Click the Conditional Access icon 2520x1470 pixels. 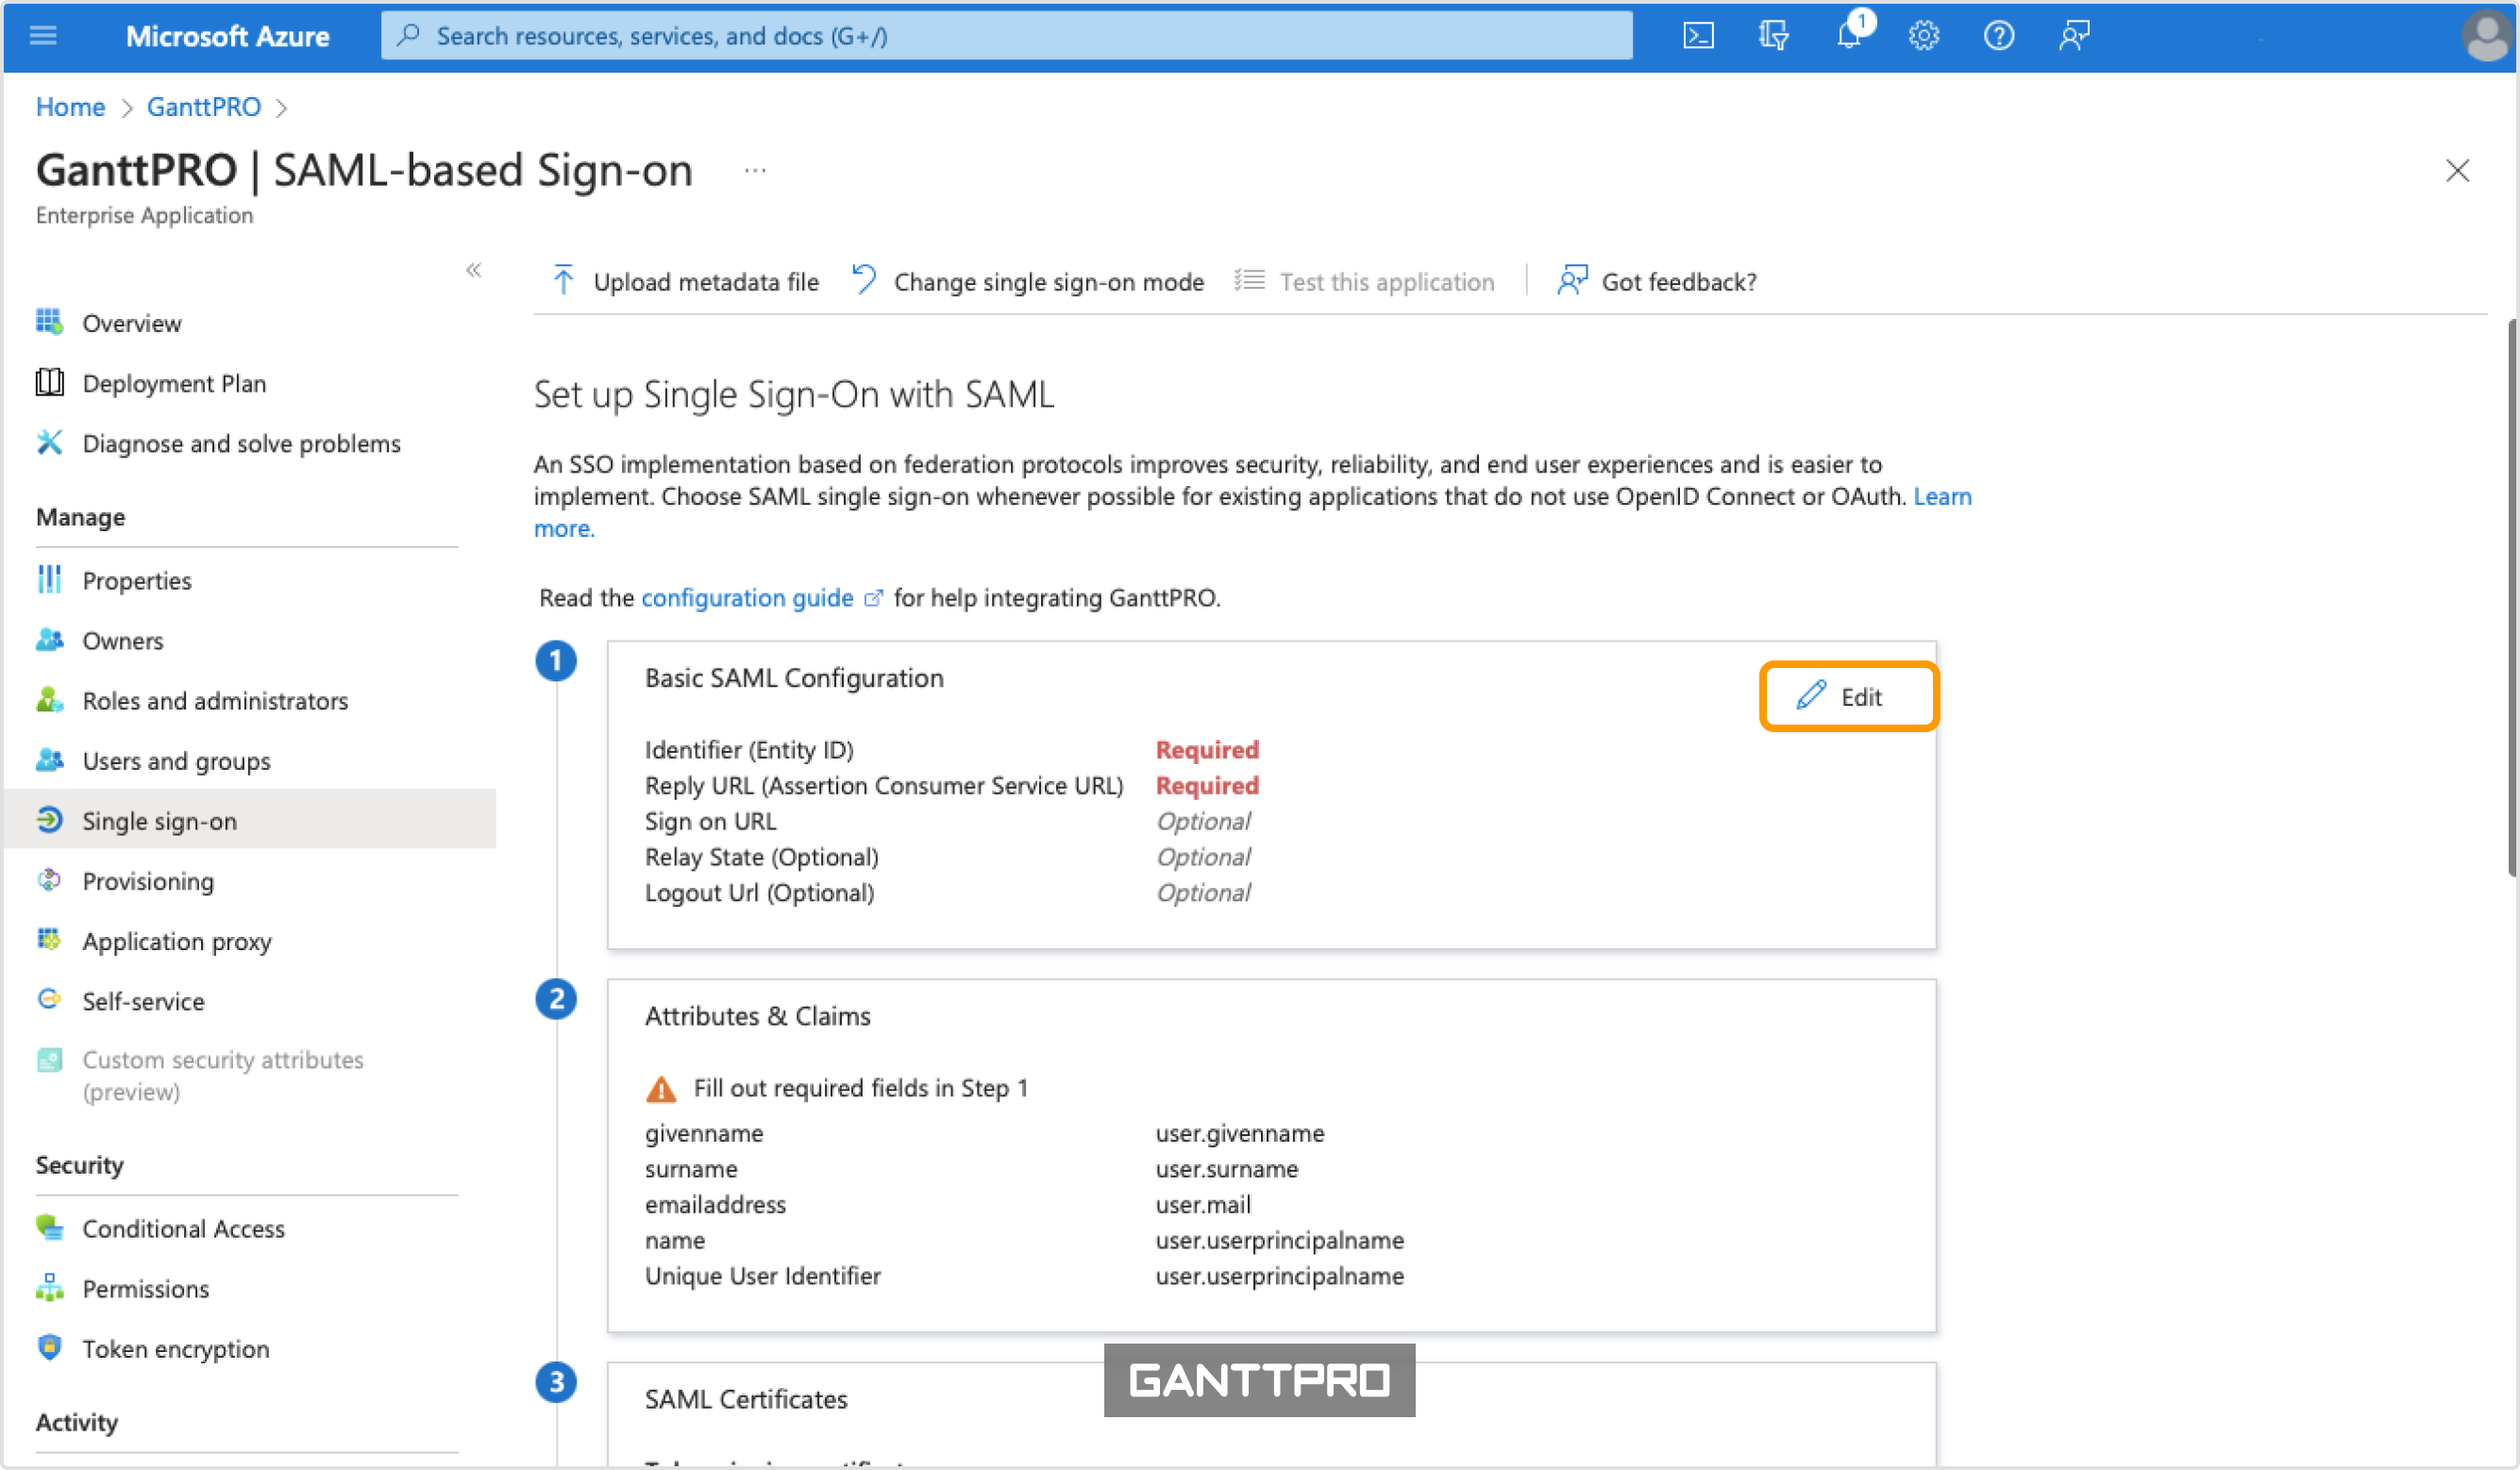coord(49,1228)
